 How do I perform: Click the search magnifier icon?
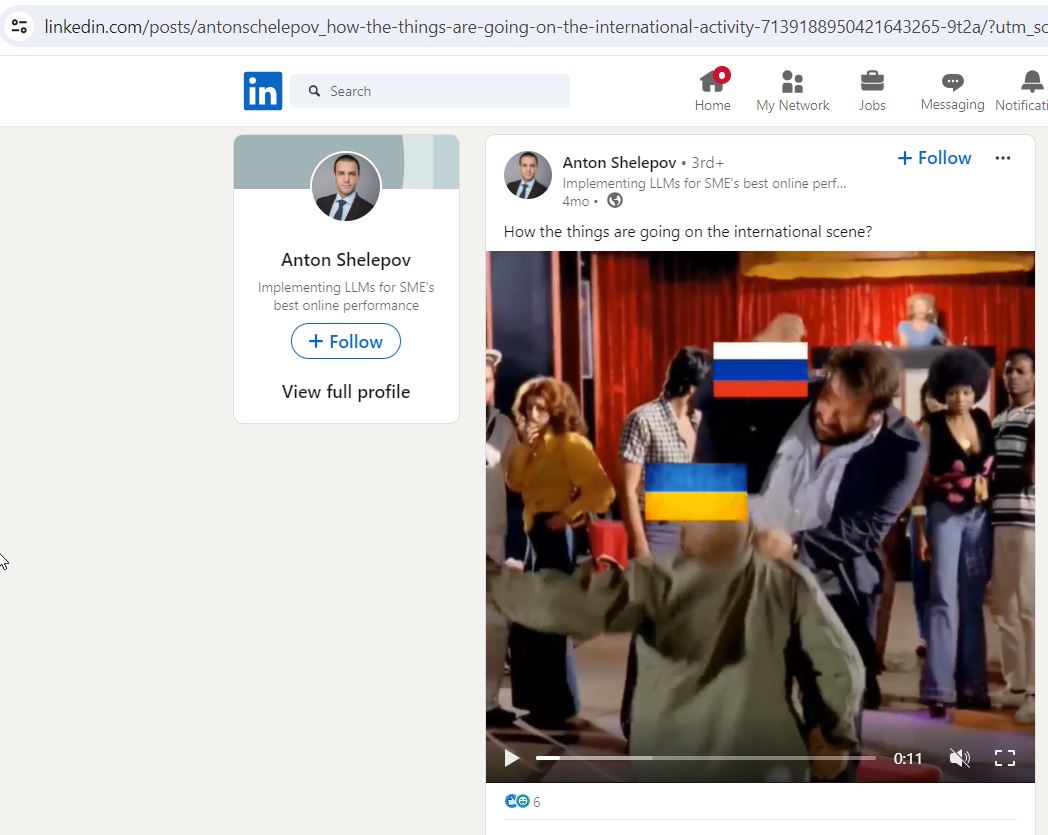314,91
